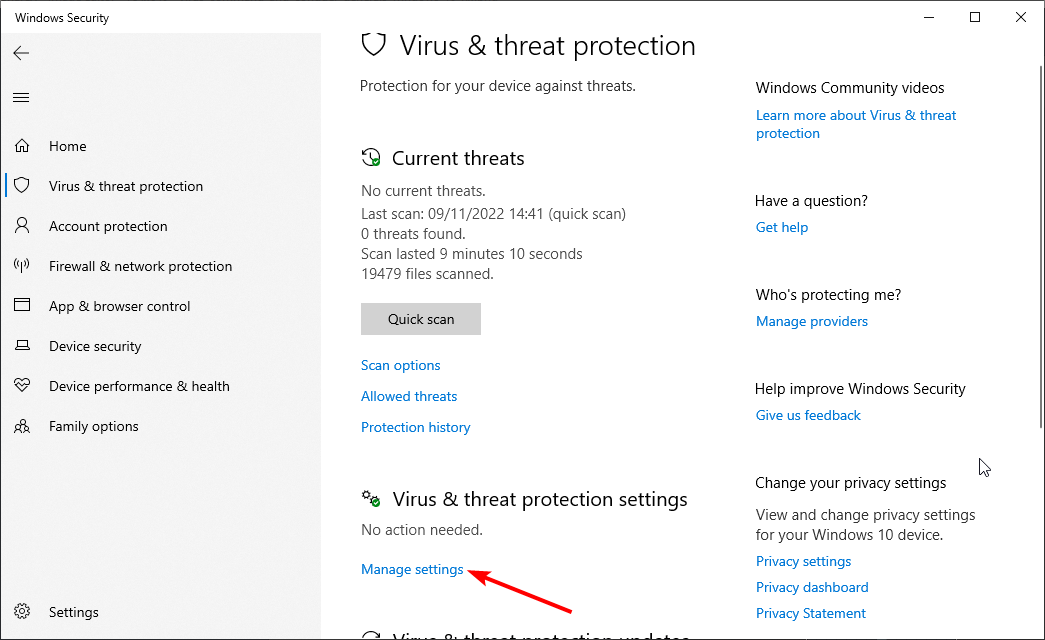
Task: Click the Firewall & network protection icon
Action: coord(22,266)
